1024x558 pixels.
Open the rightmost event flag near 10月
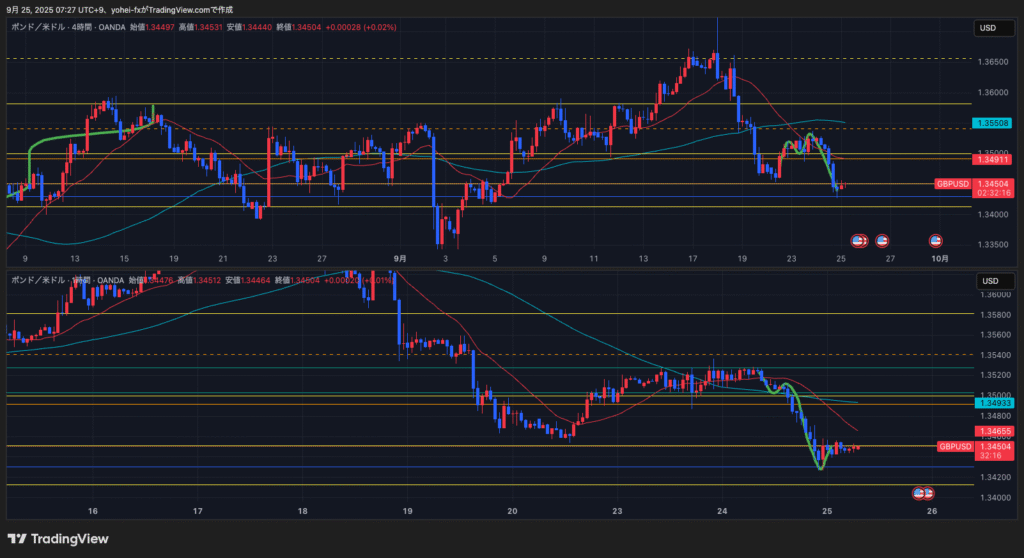936,241
